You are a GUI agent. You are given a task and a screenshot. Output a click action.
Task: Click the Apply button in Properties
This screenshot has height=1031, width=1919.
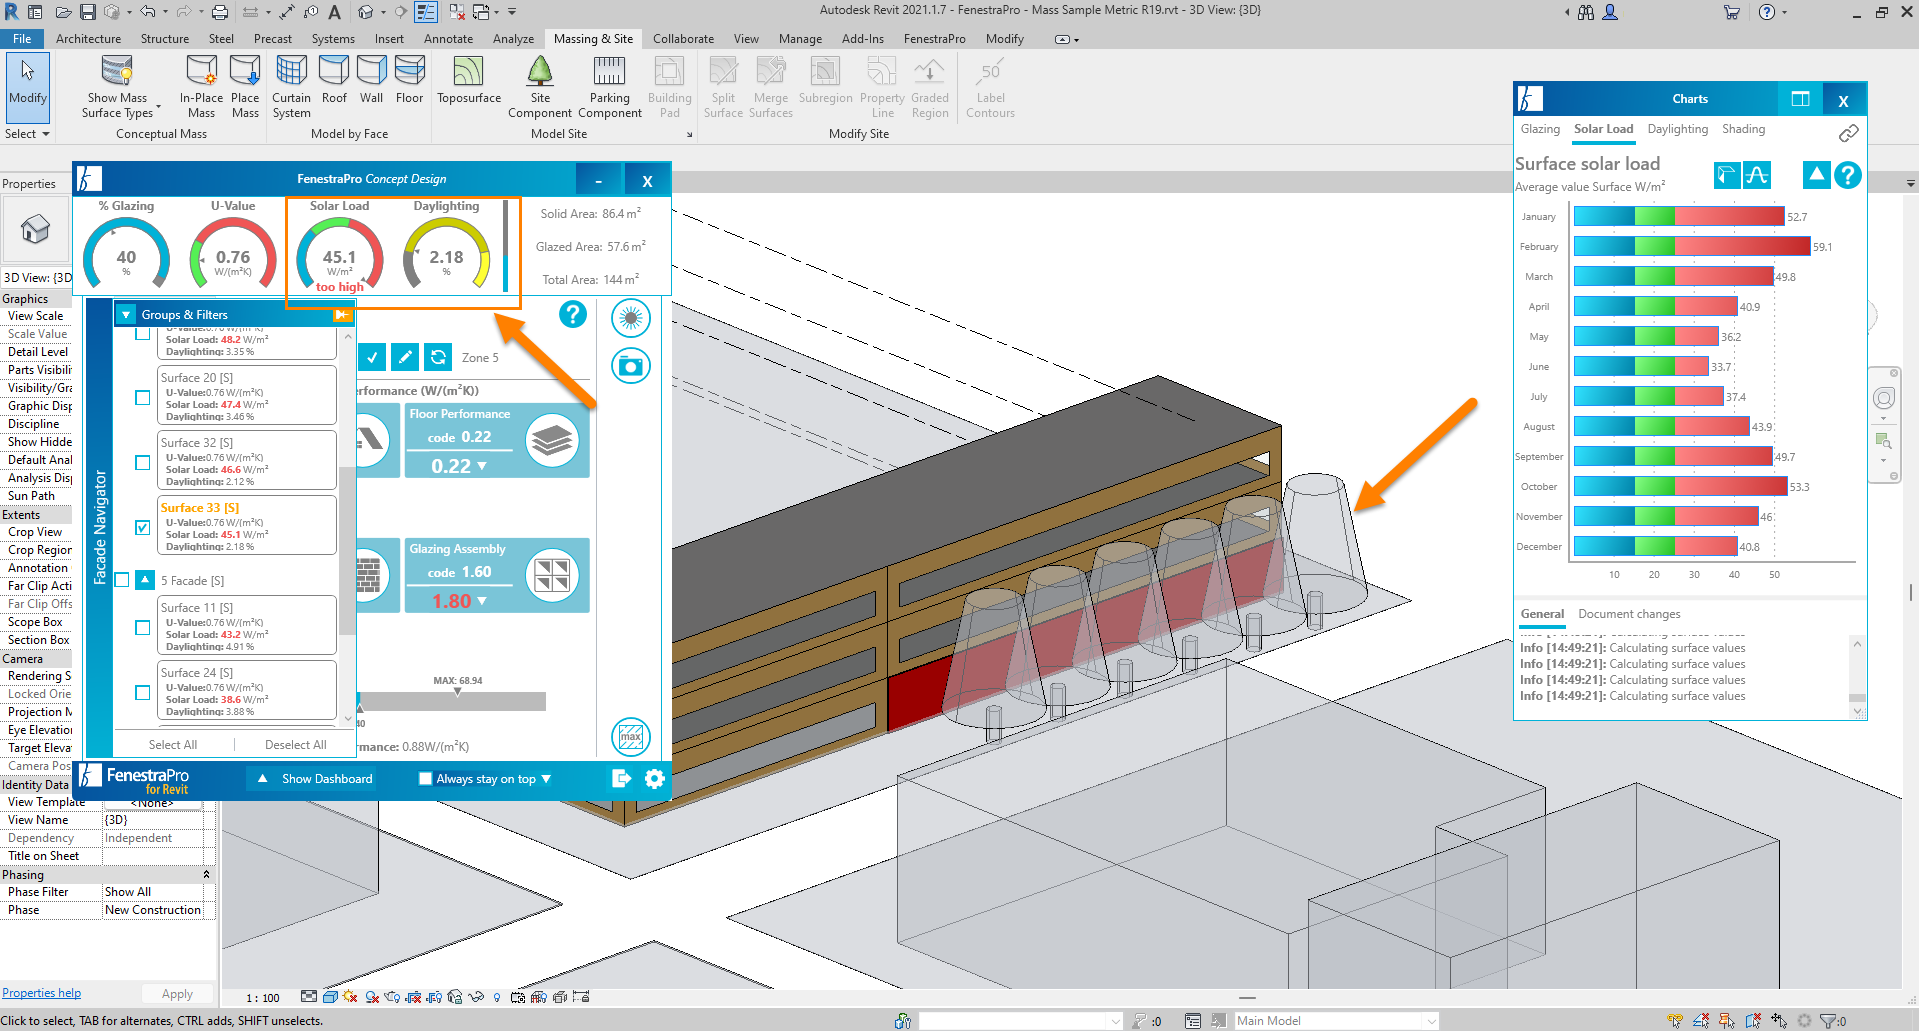[x=177, y=994]
